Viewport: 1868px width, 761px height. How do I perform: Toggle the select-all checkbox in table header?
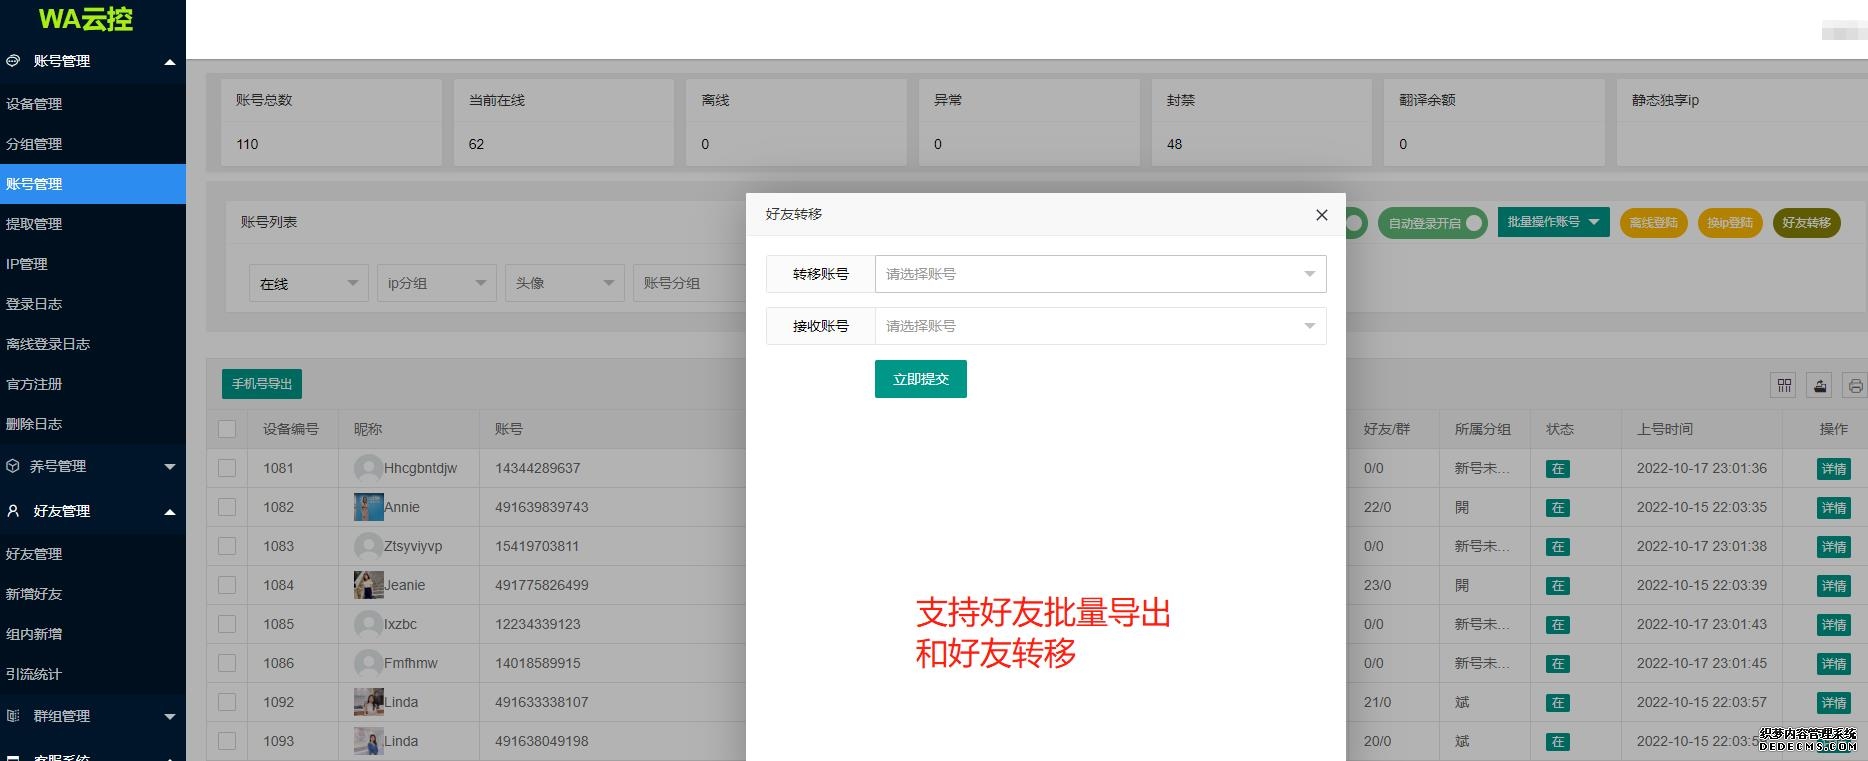(x=227, y=429)
